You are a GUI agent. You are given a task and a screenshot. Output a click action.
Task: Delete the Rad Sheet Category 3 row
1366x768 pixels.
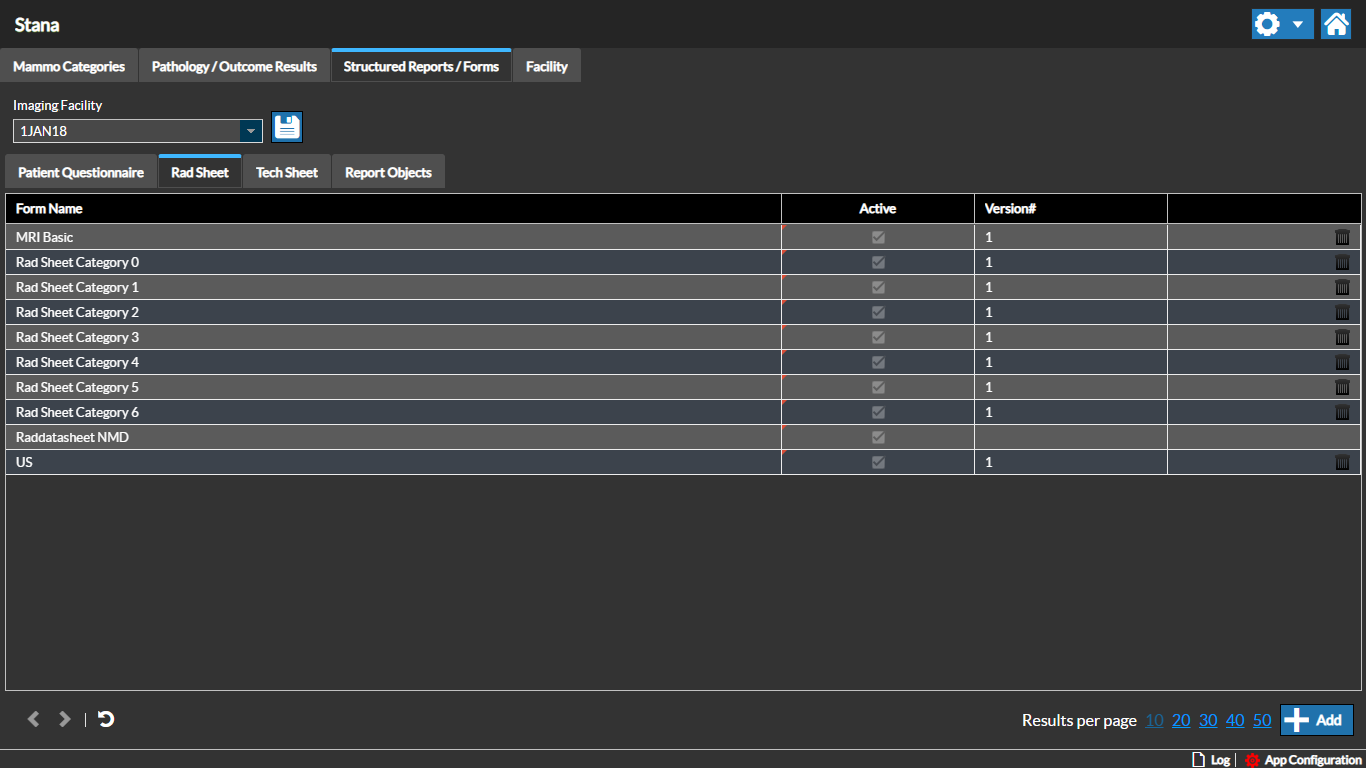point(1342,337)
